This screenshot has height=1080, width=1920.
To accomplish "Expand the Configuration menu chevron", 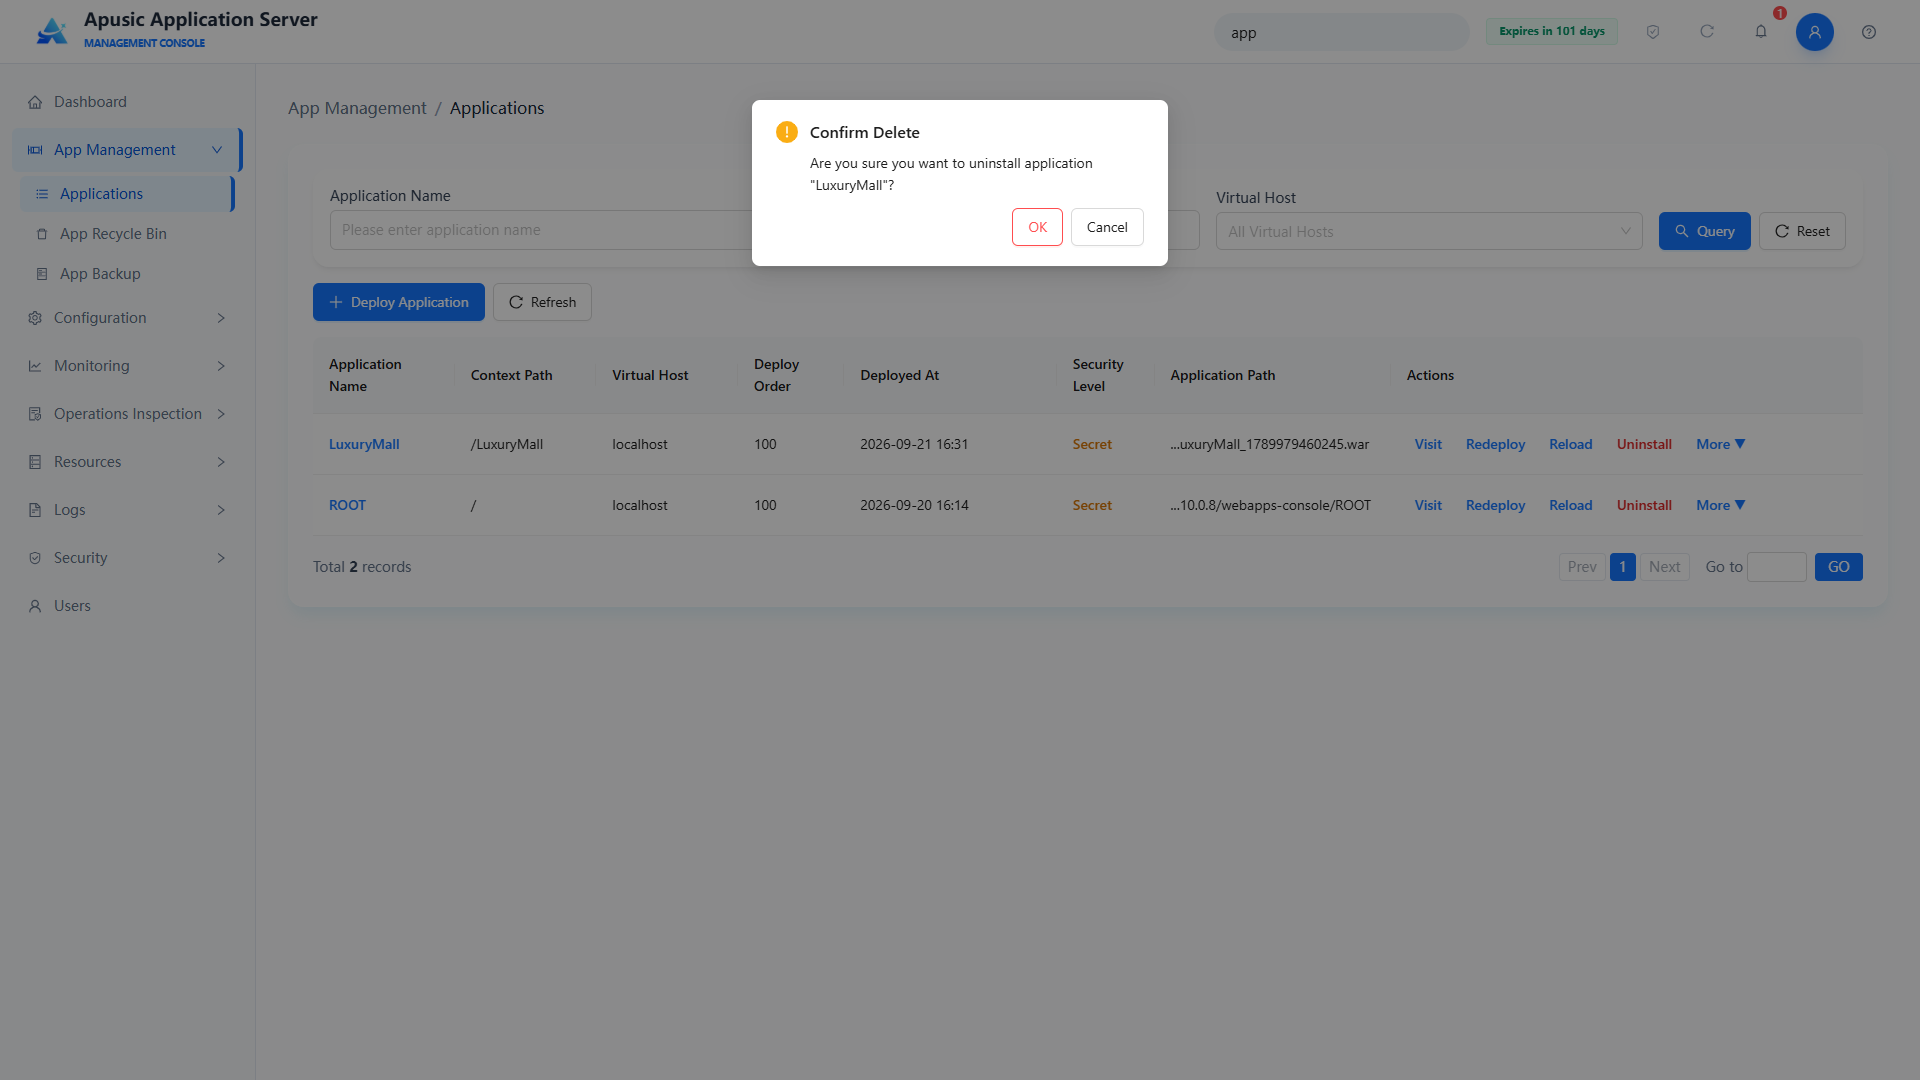I will click(x=221, y=318).
